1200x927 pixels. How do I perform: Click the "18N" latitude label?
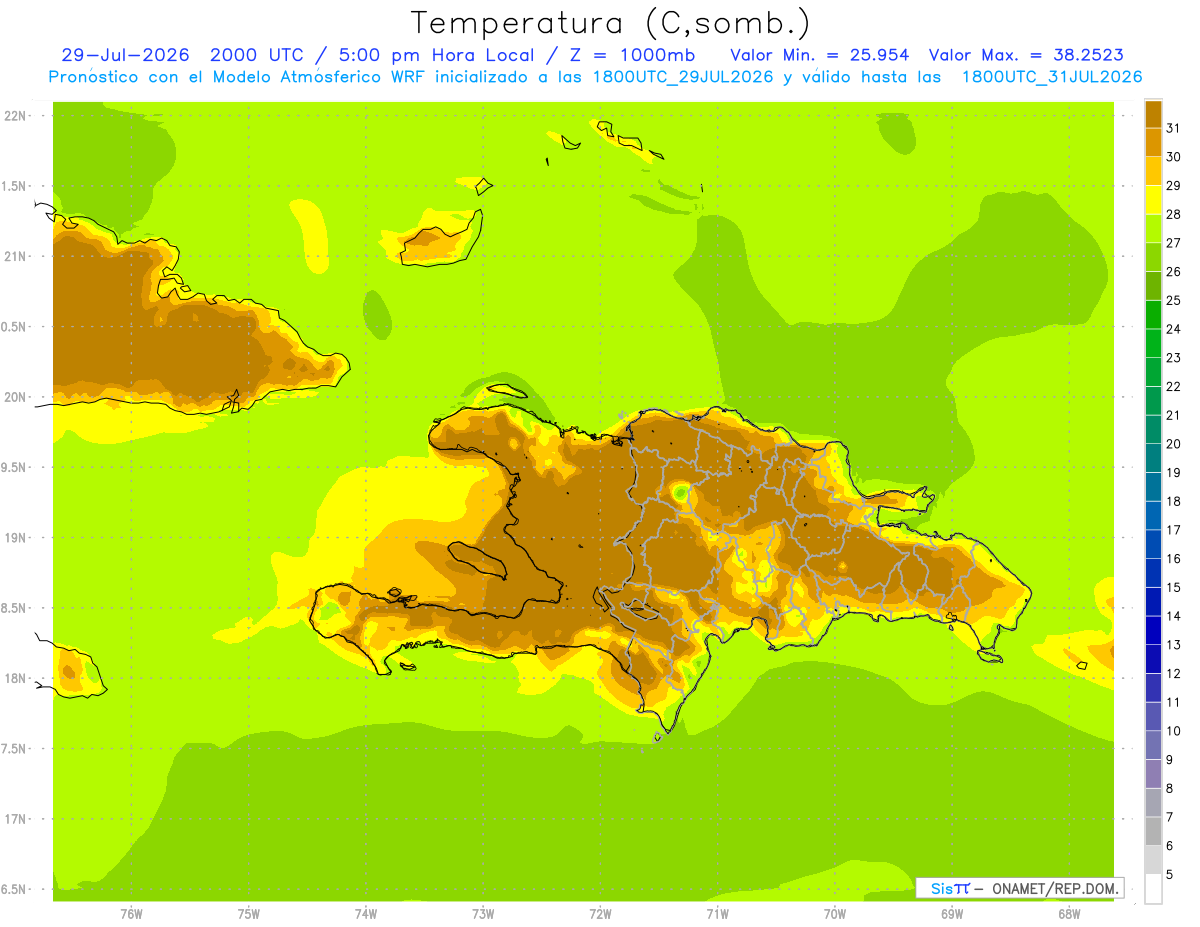(x=16, y=678)
